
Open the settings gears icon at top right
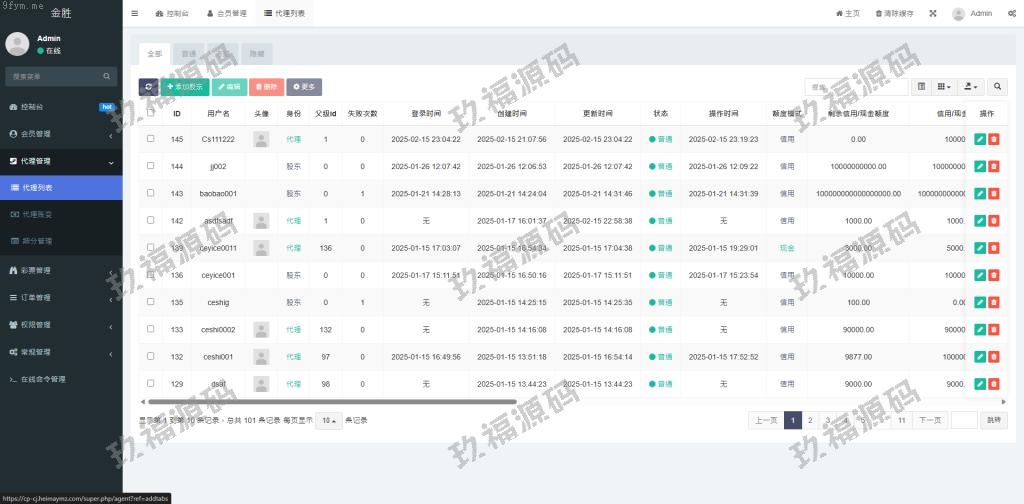click(1012, 14)
